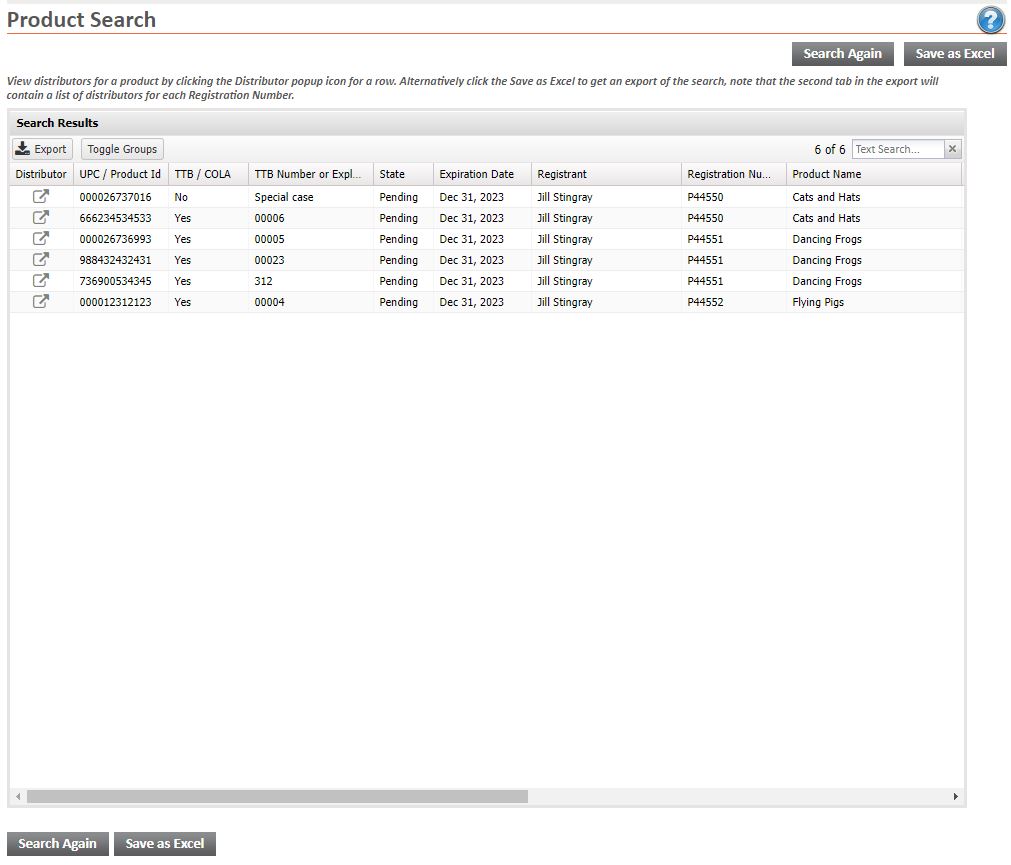Screen dimensions: 1011x865
Task: Clear the text search with X
Action: [952, 149]
